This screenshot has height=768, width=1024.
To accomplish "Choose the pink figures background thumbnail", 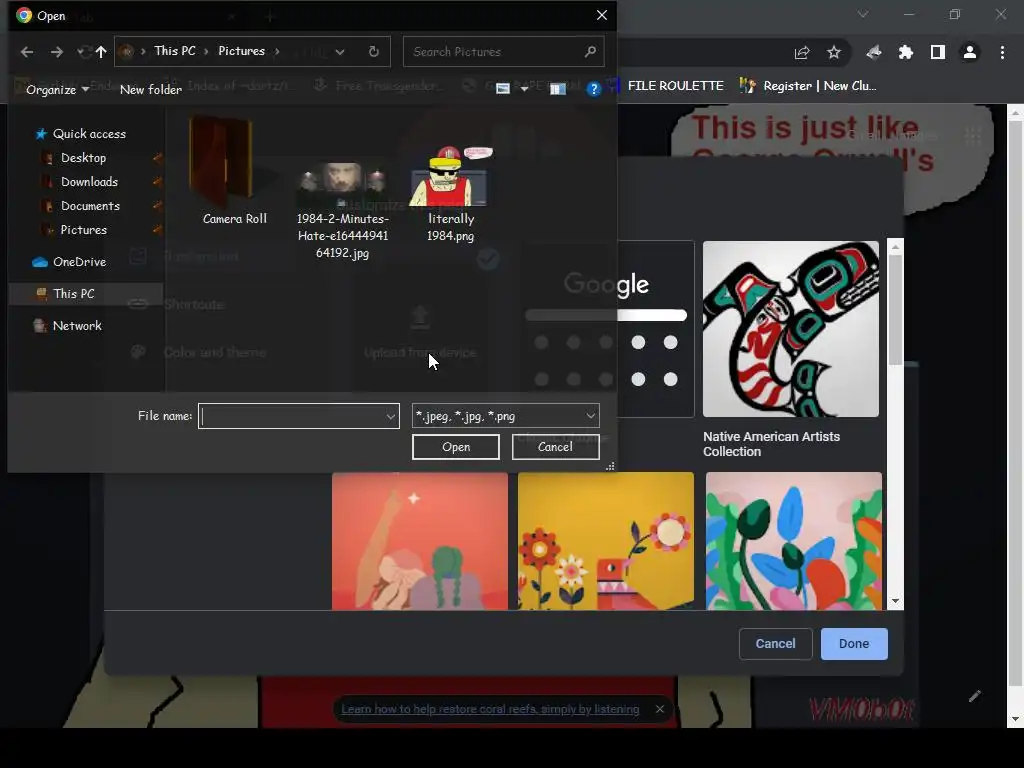I will click(419, 541).
